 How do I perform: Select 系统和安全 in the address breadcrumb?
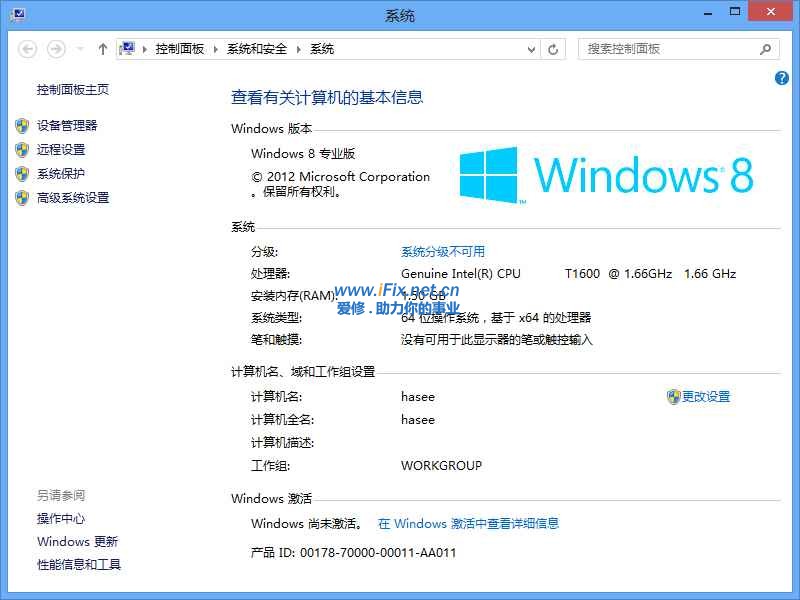(256, 49)
